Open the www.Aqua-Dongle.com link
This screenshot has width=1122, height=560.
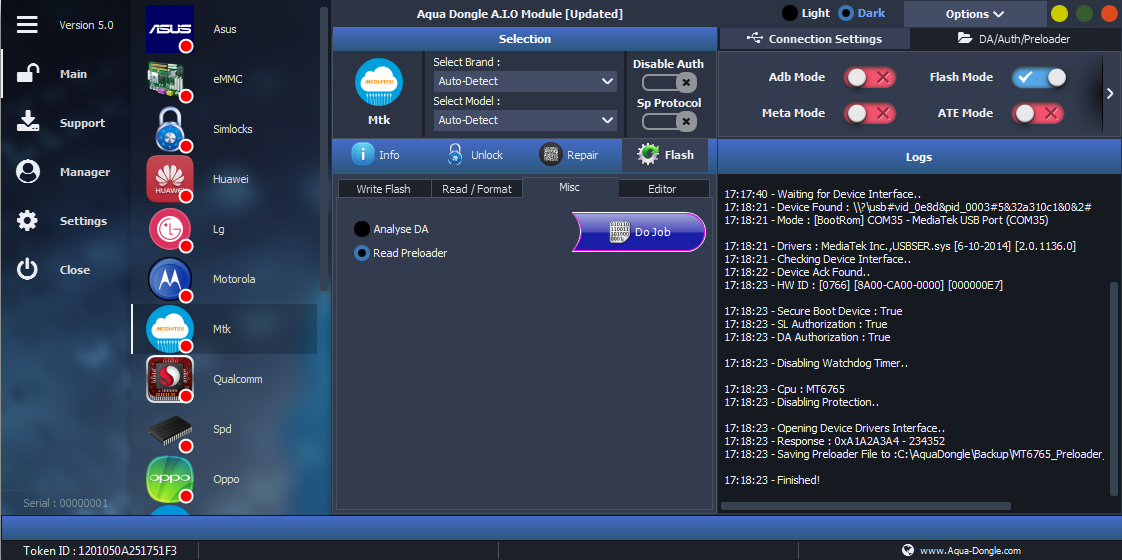[x=970, y=551]
